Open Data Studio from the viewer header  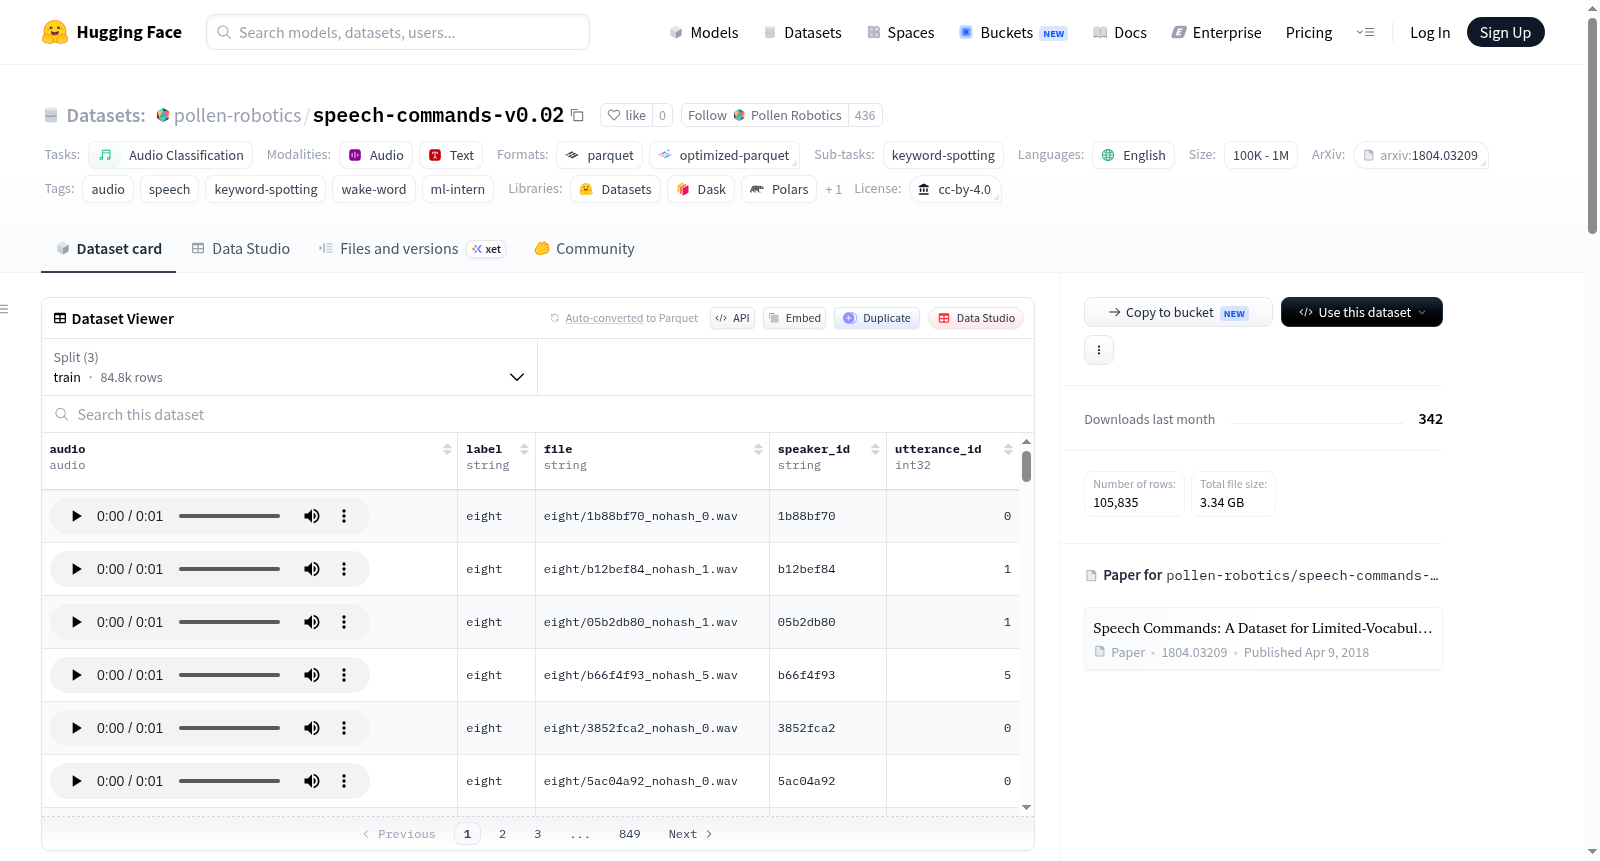[976, 318]
